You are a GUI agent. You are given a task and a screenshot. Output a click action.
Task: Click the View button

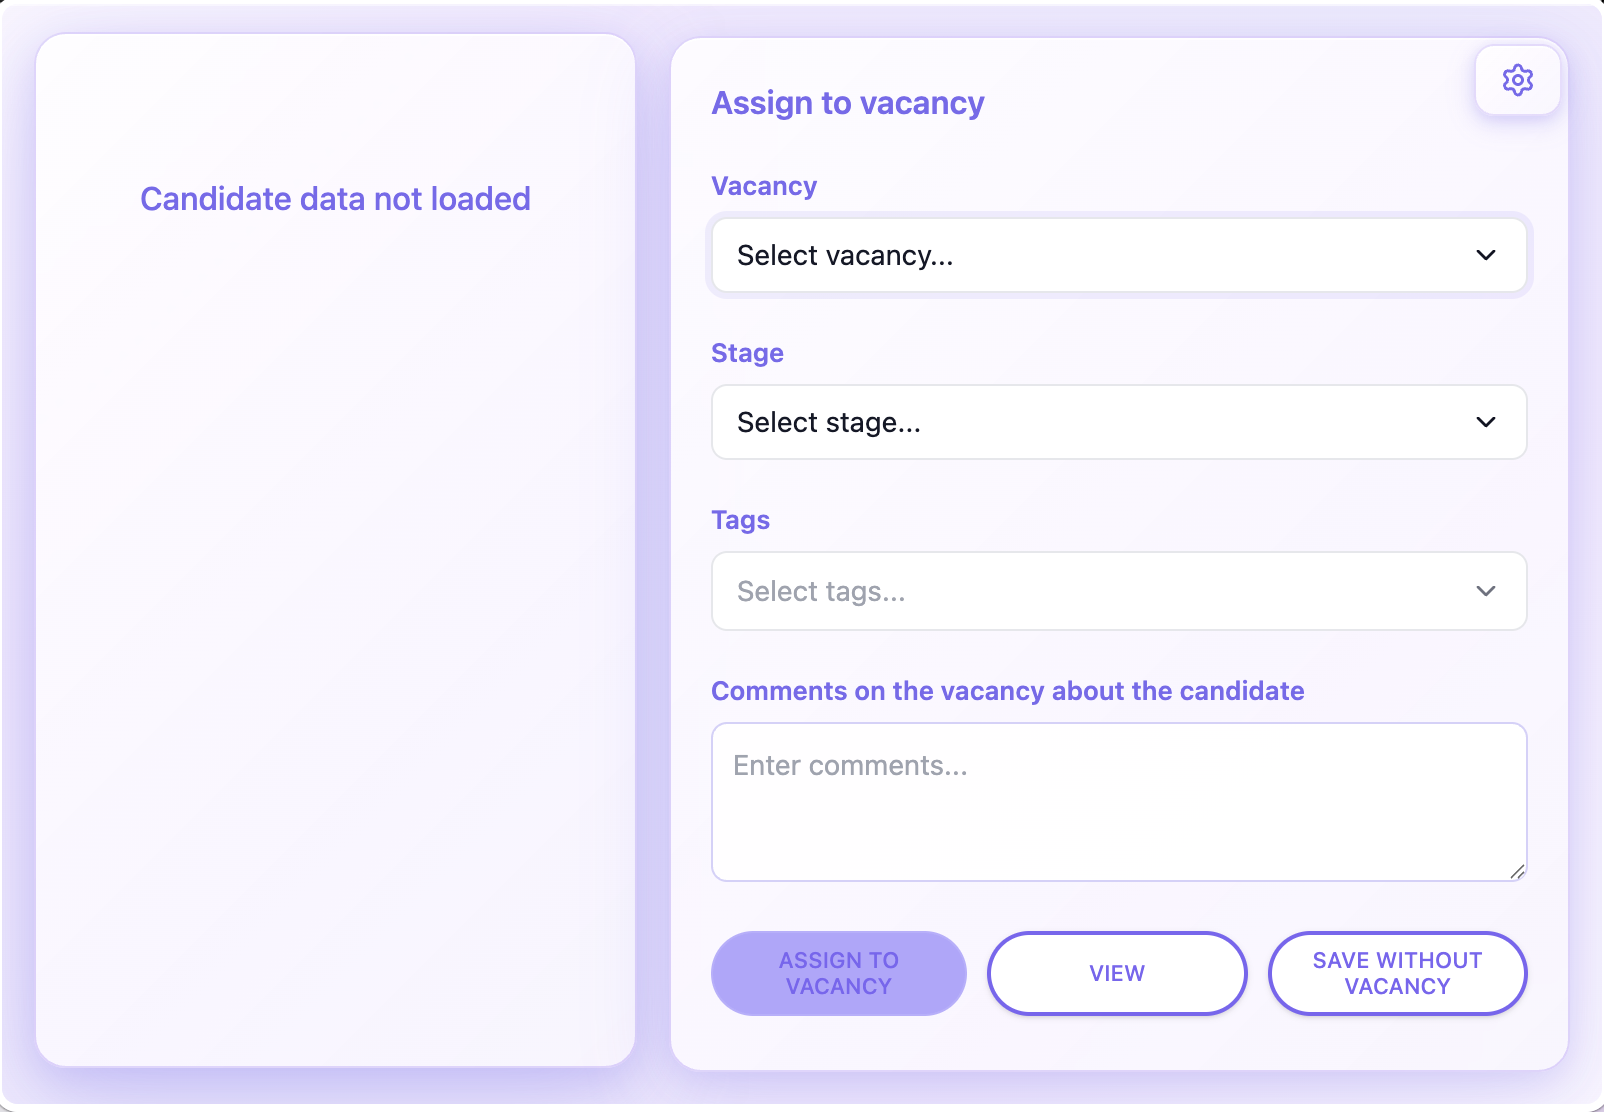[x=1117, y=973]
